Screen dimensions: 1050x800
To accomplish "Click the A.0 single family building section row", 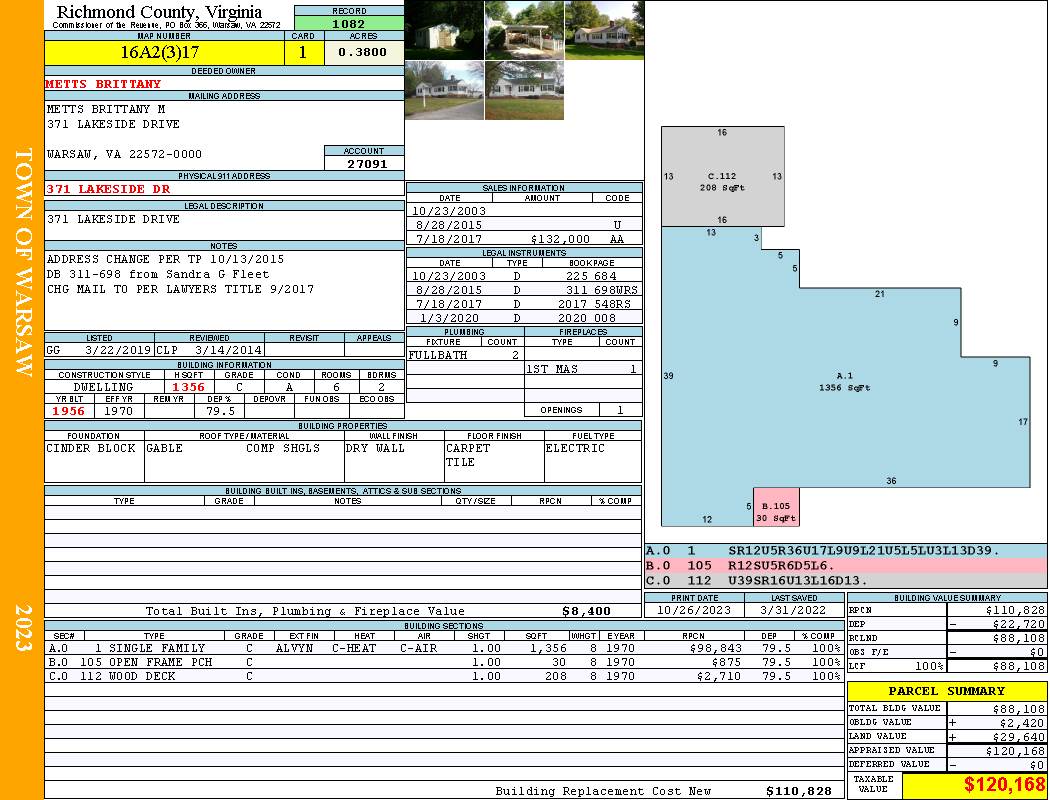I will (x=444, y=648).
